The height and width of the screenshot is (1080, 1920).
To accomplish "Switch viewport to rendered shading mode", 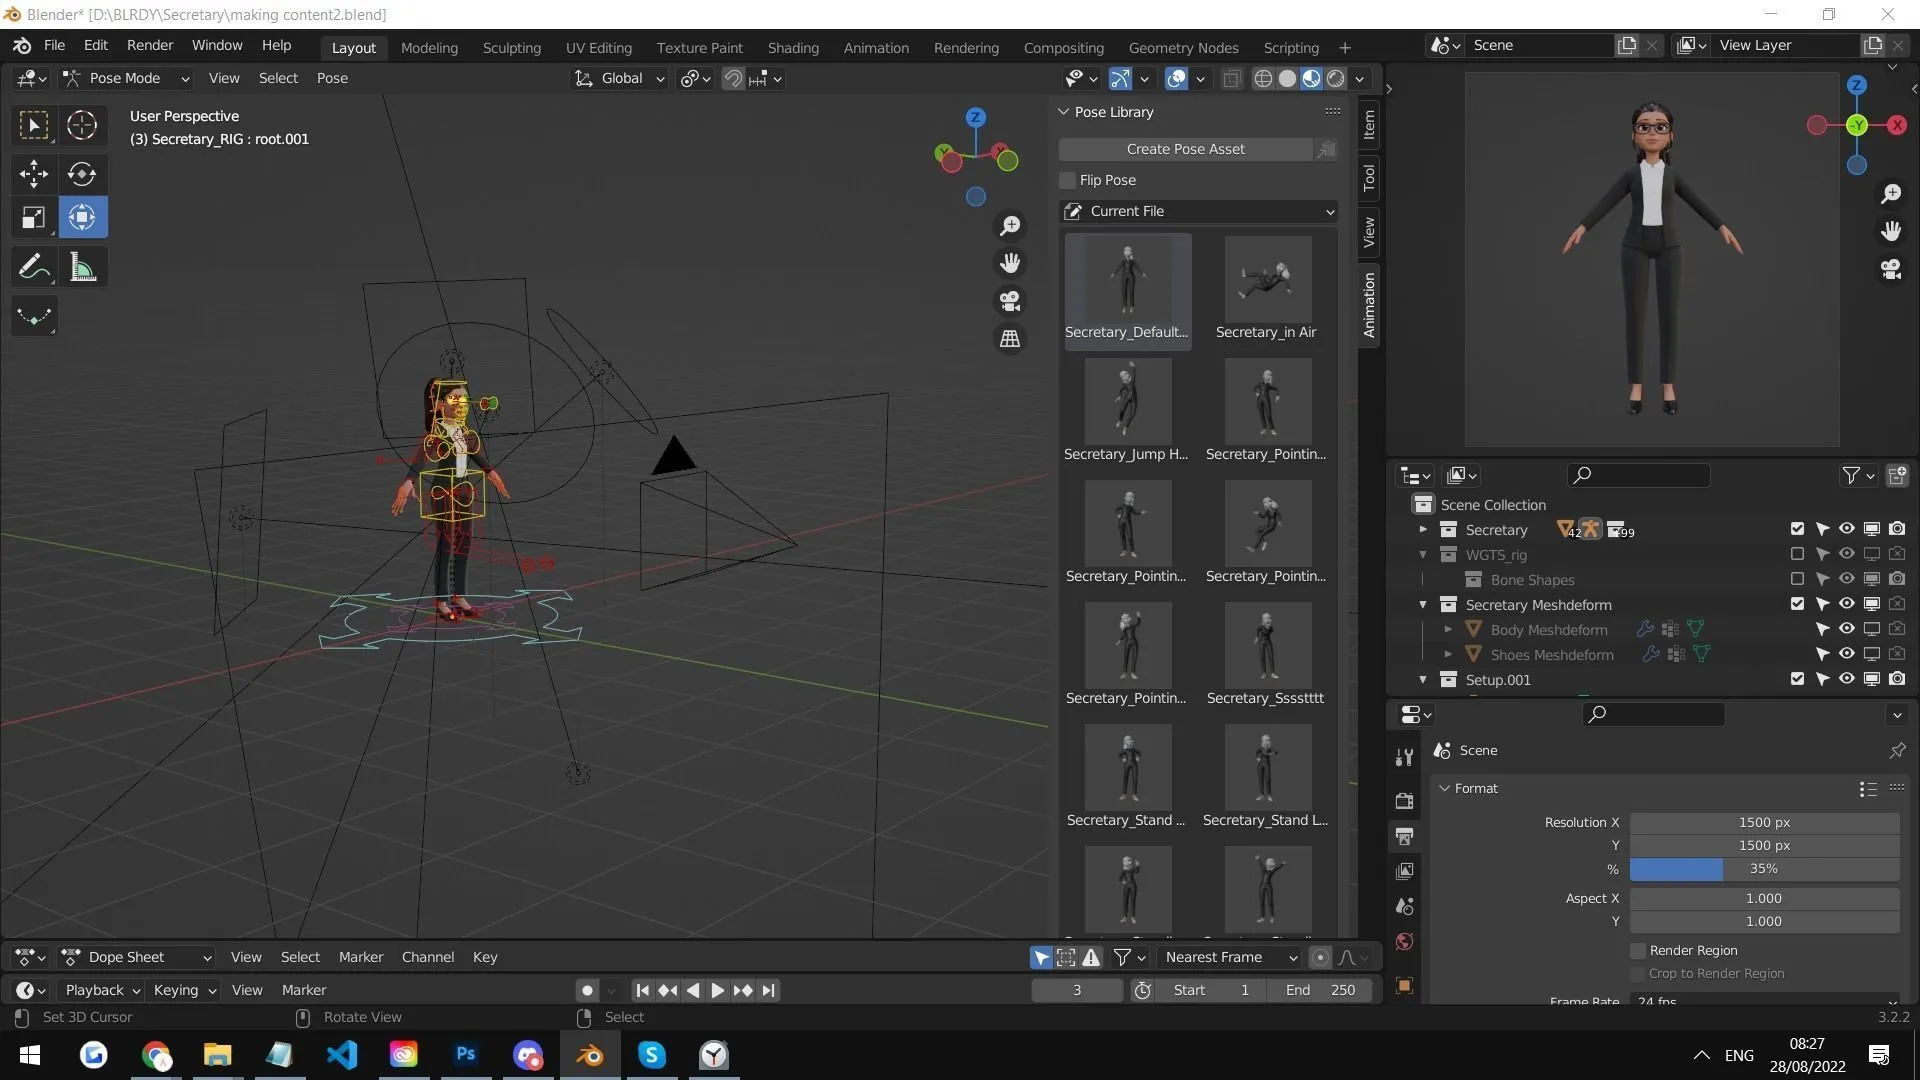I will (x=1334, y=78).
